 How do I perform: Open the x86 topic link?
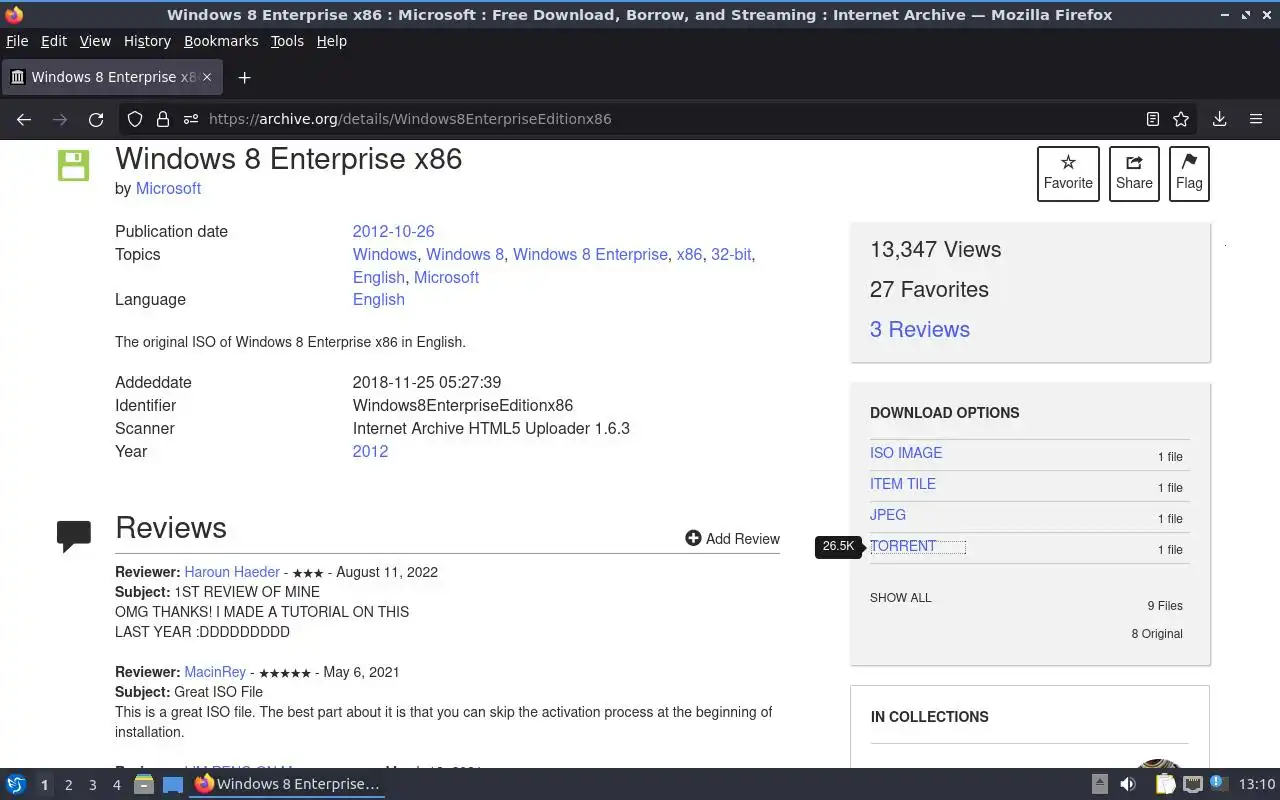click(x=689, y=254)
